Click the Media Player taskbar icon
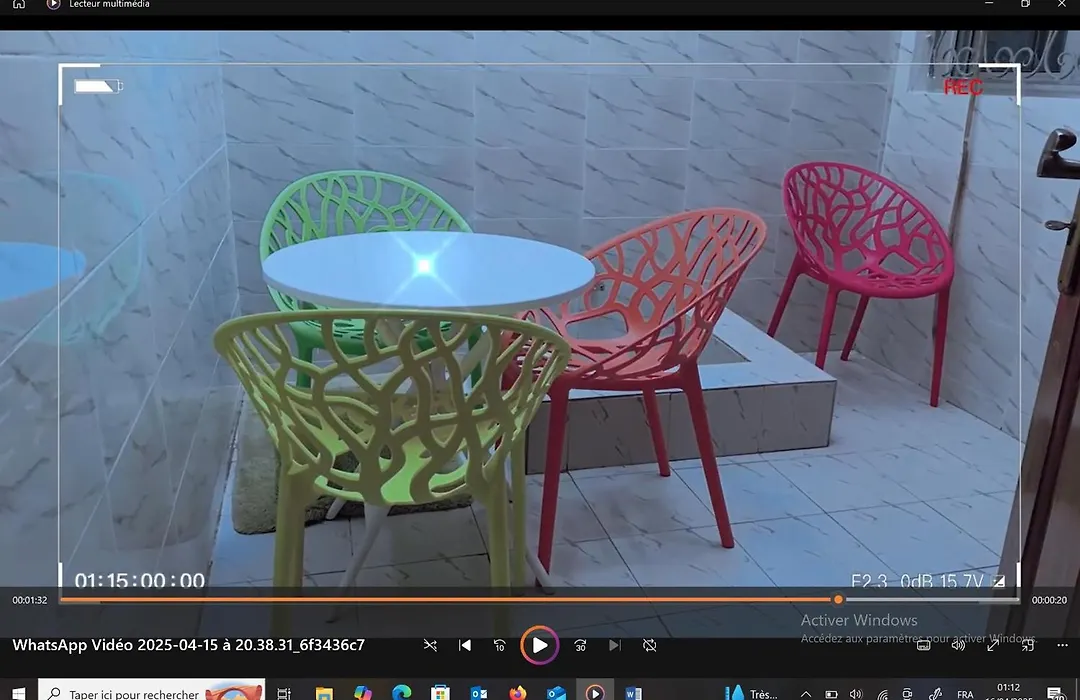Image resolution: width=1080 pixels, height=700 pixels. click(x=595, y=692)
